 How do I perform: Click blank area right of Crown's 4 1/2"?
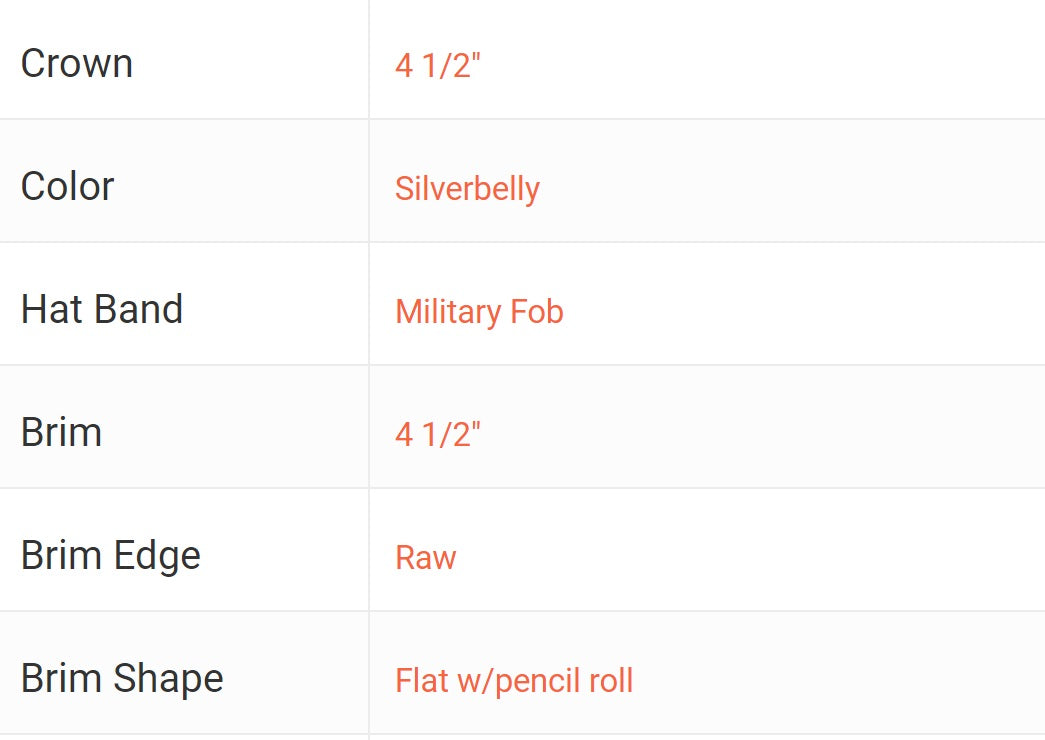click(750, 66)
